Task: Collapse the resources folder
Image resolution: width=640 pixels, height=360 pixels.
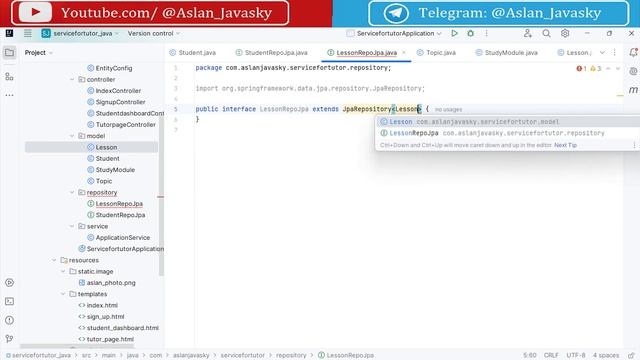Action: click(54, 260)
